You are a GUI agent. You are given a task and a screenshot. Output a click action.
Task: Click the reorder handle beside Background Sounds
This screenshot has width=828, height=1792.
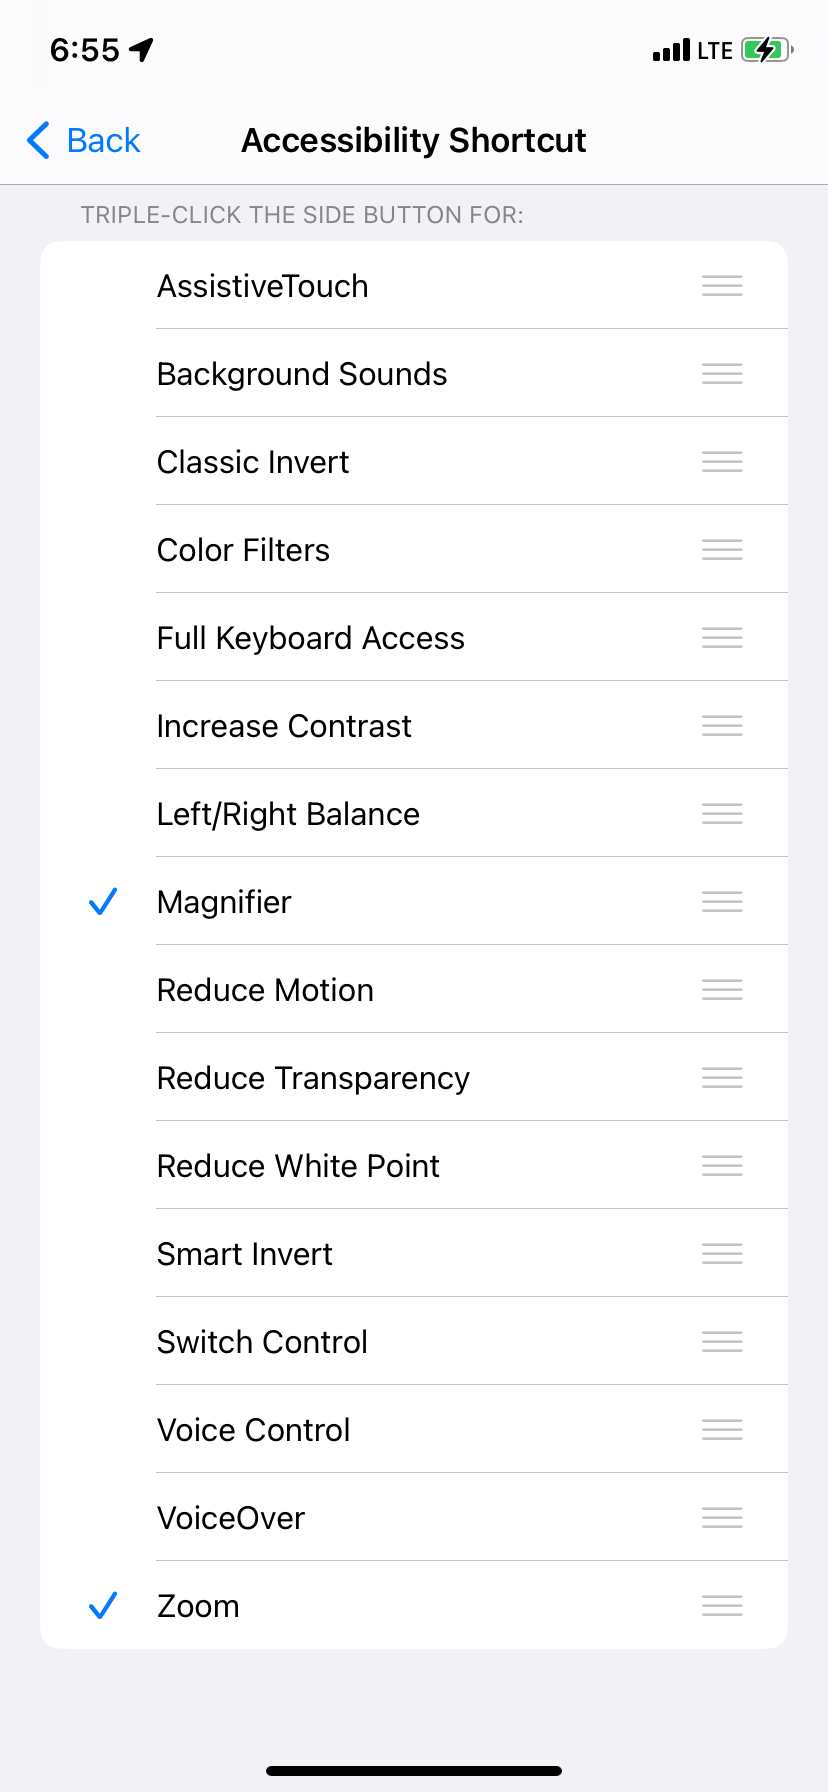click(721, 373)
